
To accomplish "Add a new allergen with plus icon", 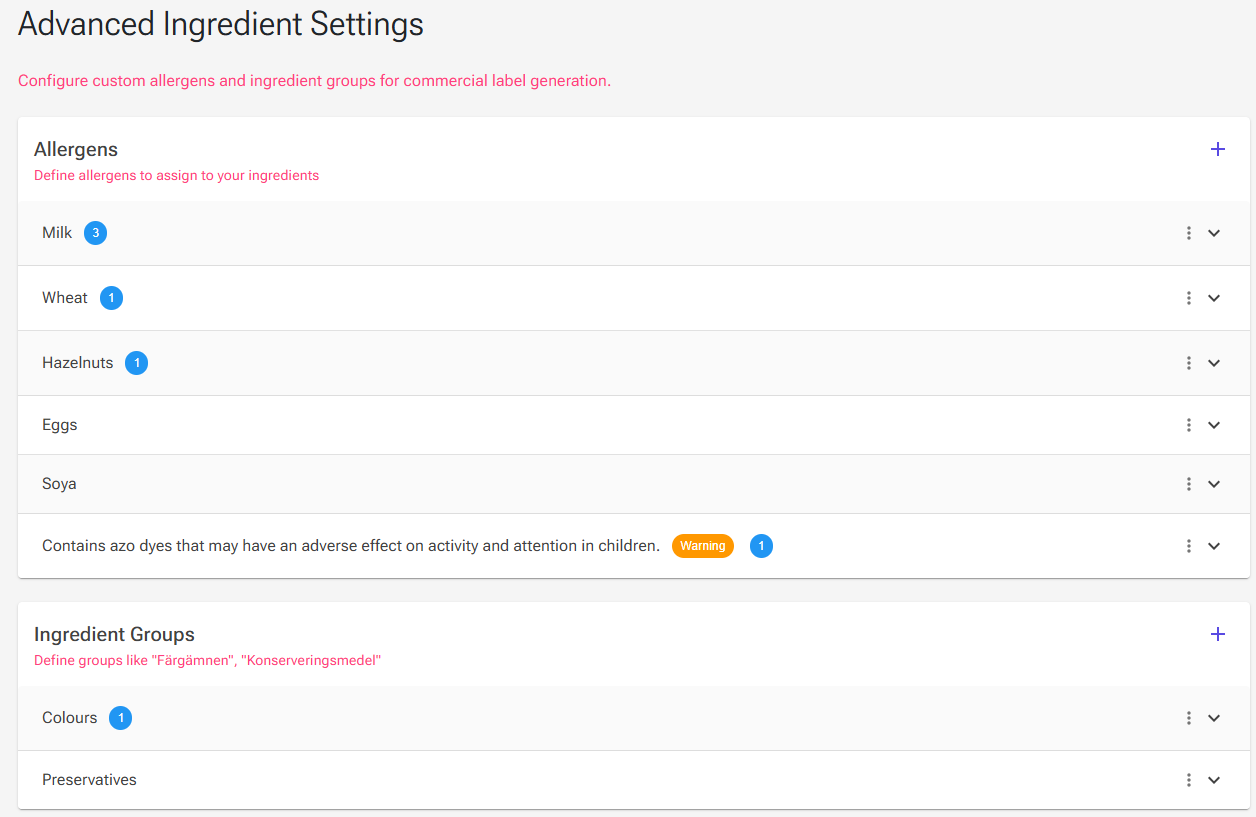I will tap(1217, 149).
